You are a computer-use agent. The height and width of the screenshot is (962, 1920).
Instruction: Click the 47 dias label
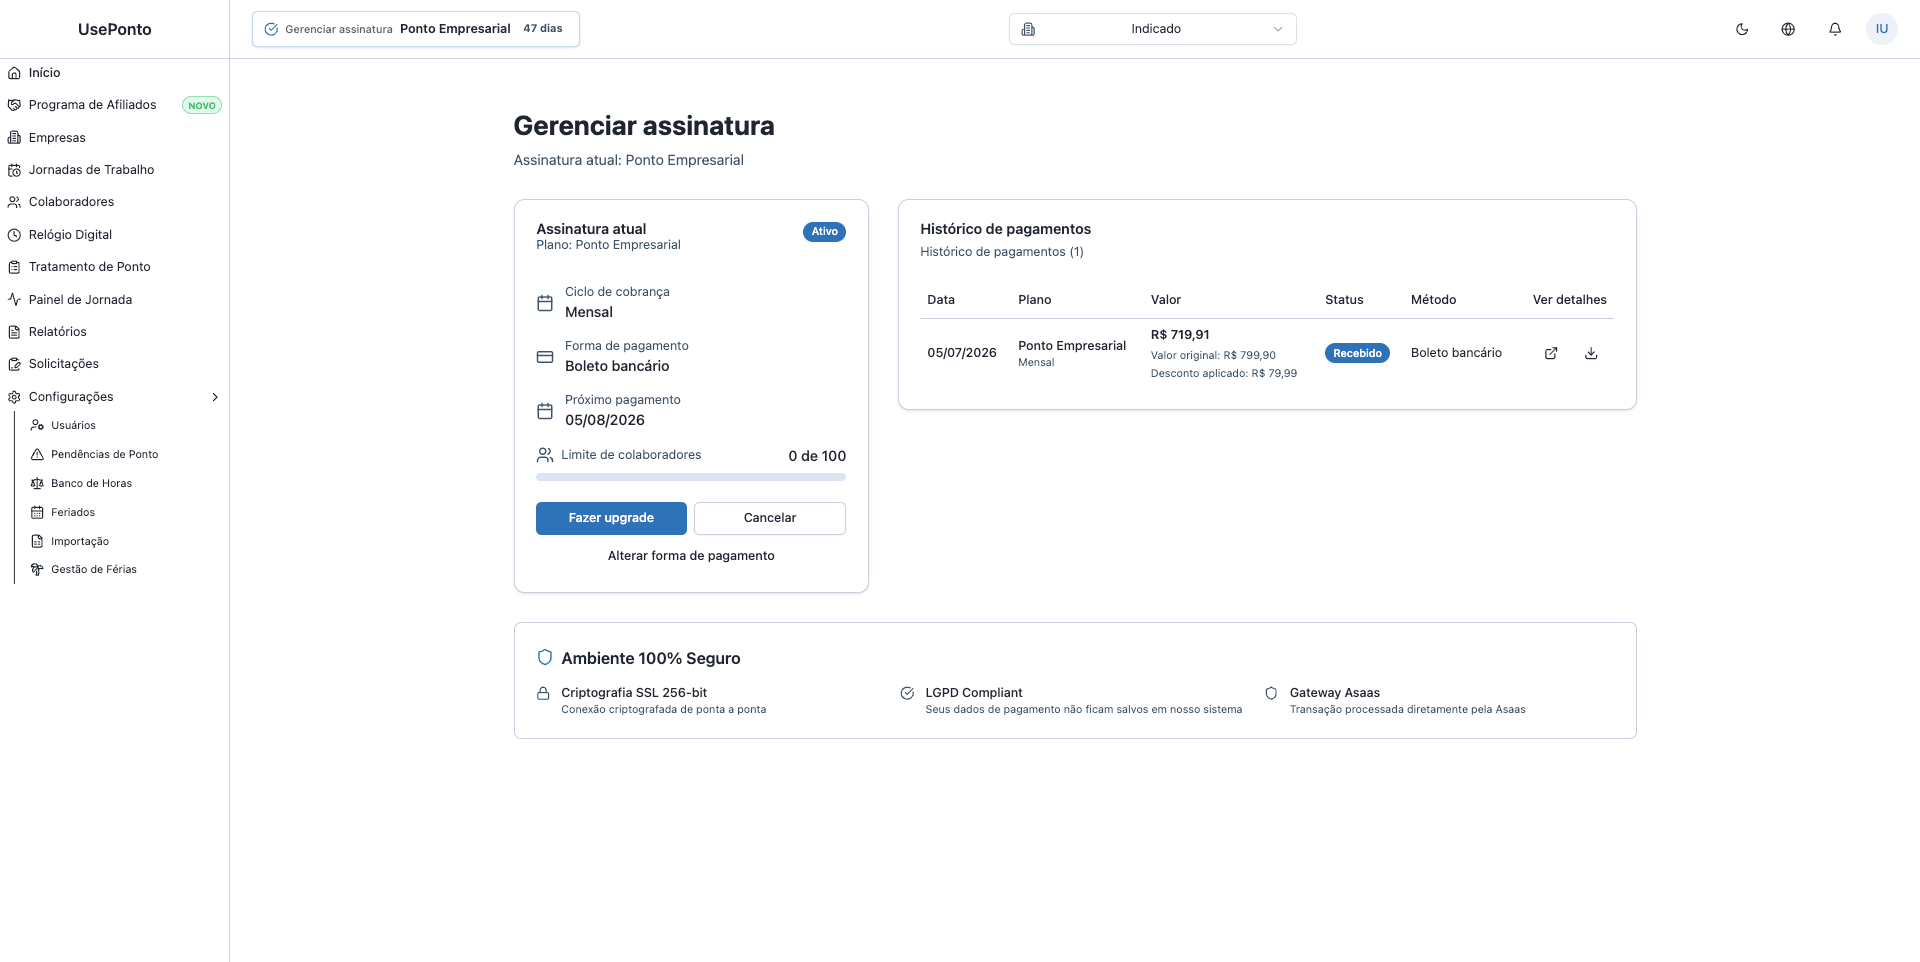tap(543, 29)
